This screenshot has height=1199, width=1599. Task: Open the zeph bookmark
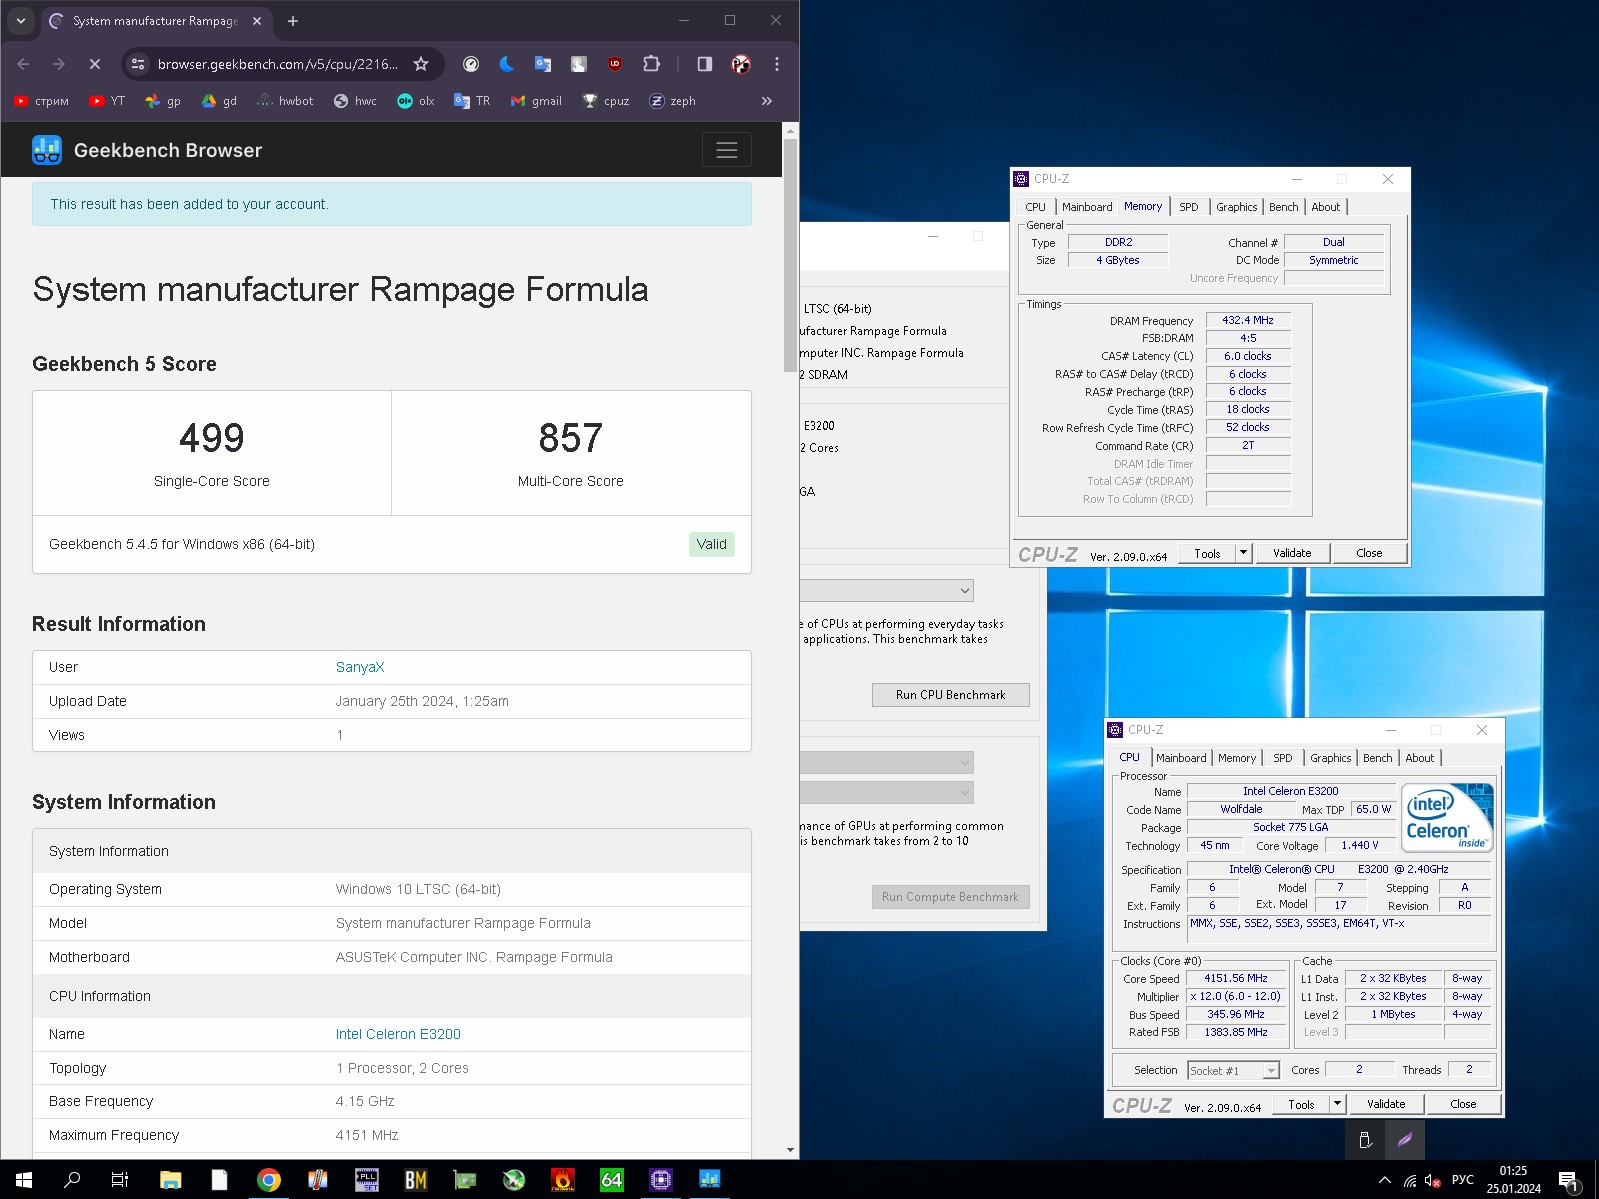672,101
